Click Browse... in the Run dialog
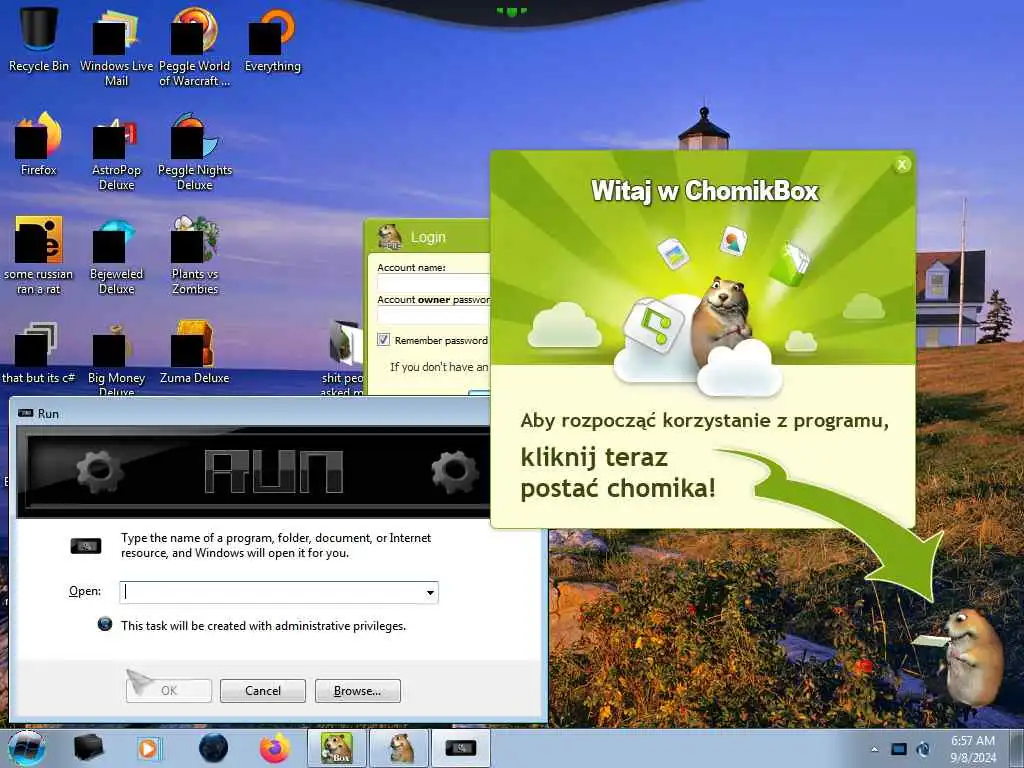The width and height of the screenshot is (1024, 768). click(357, 690)
